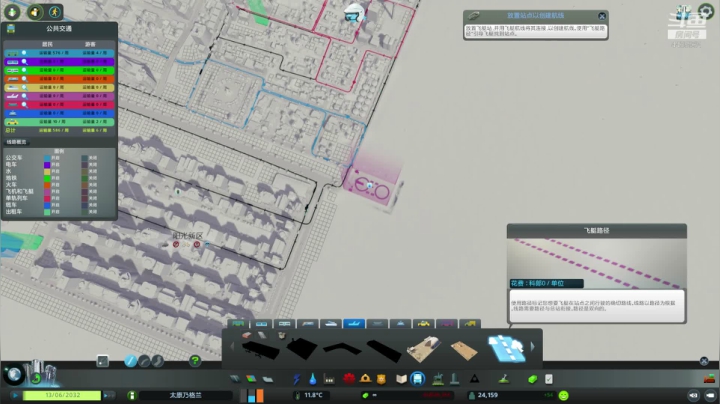Toggle ship lines visibility magnifier on yellow row
Image resolution: width=720 pixels, height=404 pixels.
pos(24,87)
